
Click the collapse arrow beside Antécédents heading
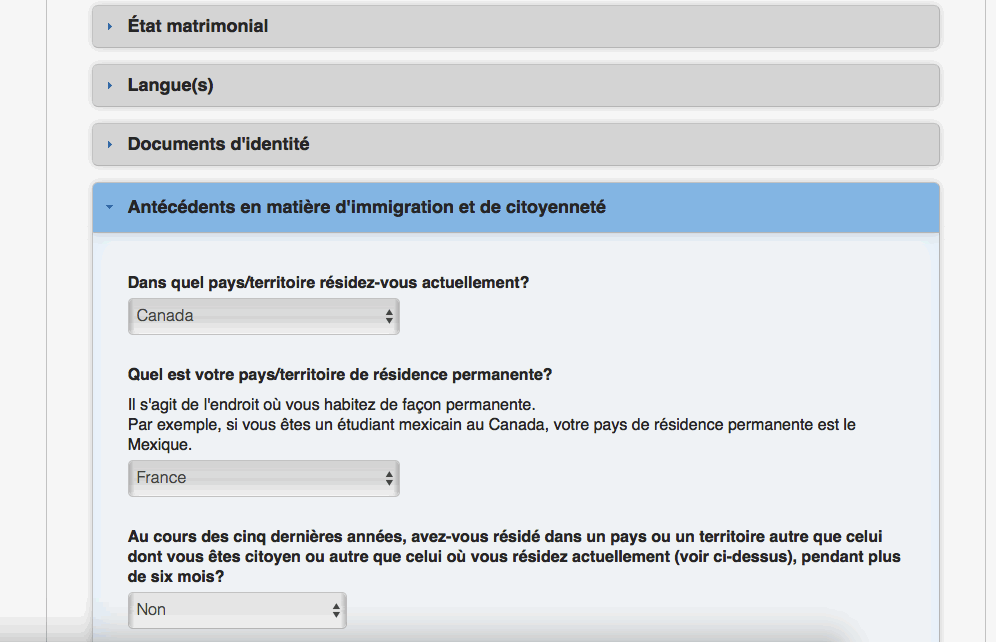click(x=110, y=208)
